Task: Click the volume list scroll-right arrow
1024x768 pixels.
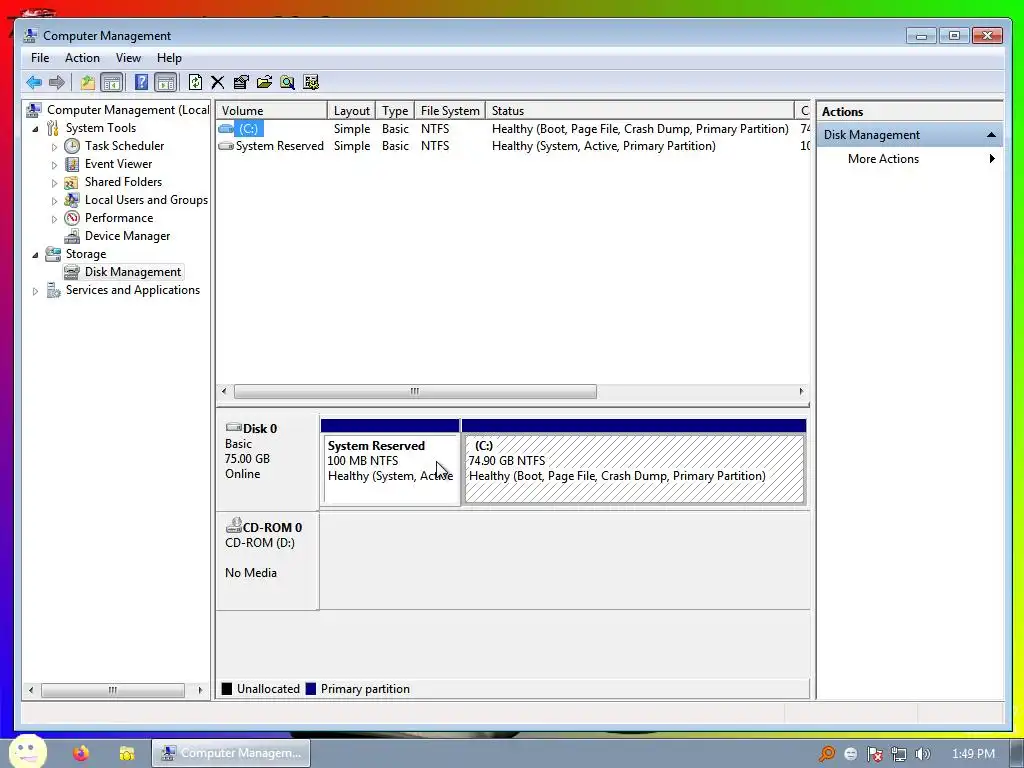Action: coord(801,391)
